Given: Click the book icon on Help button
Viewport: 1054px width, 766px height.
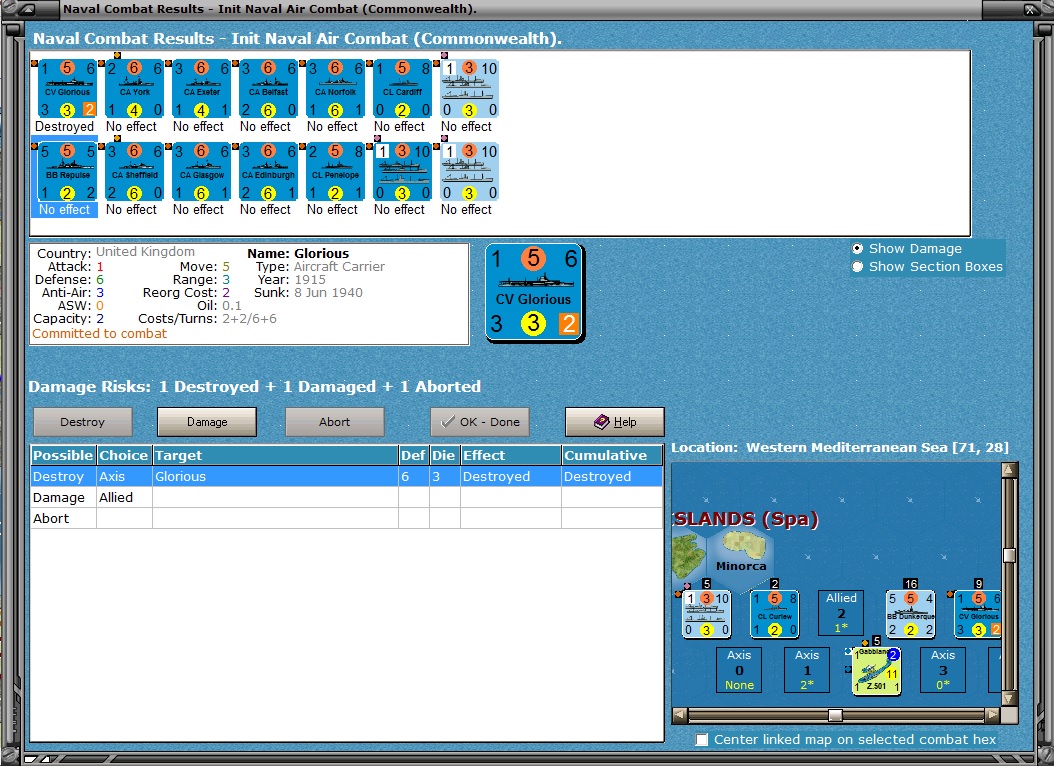Looking at the screenshot, I should pyautogui.click(x=602, y=421).
